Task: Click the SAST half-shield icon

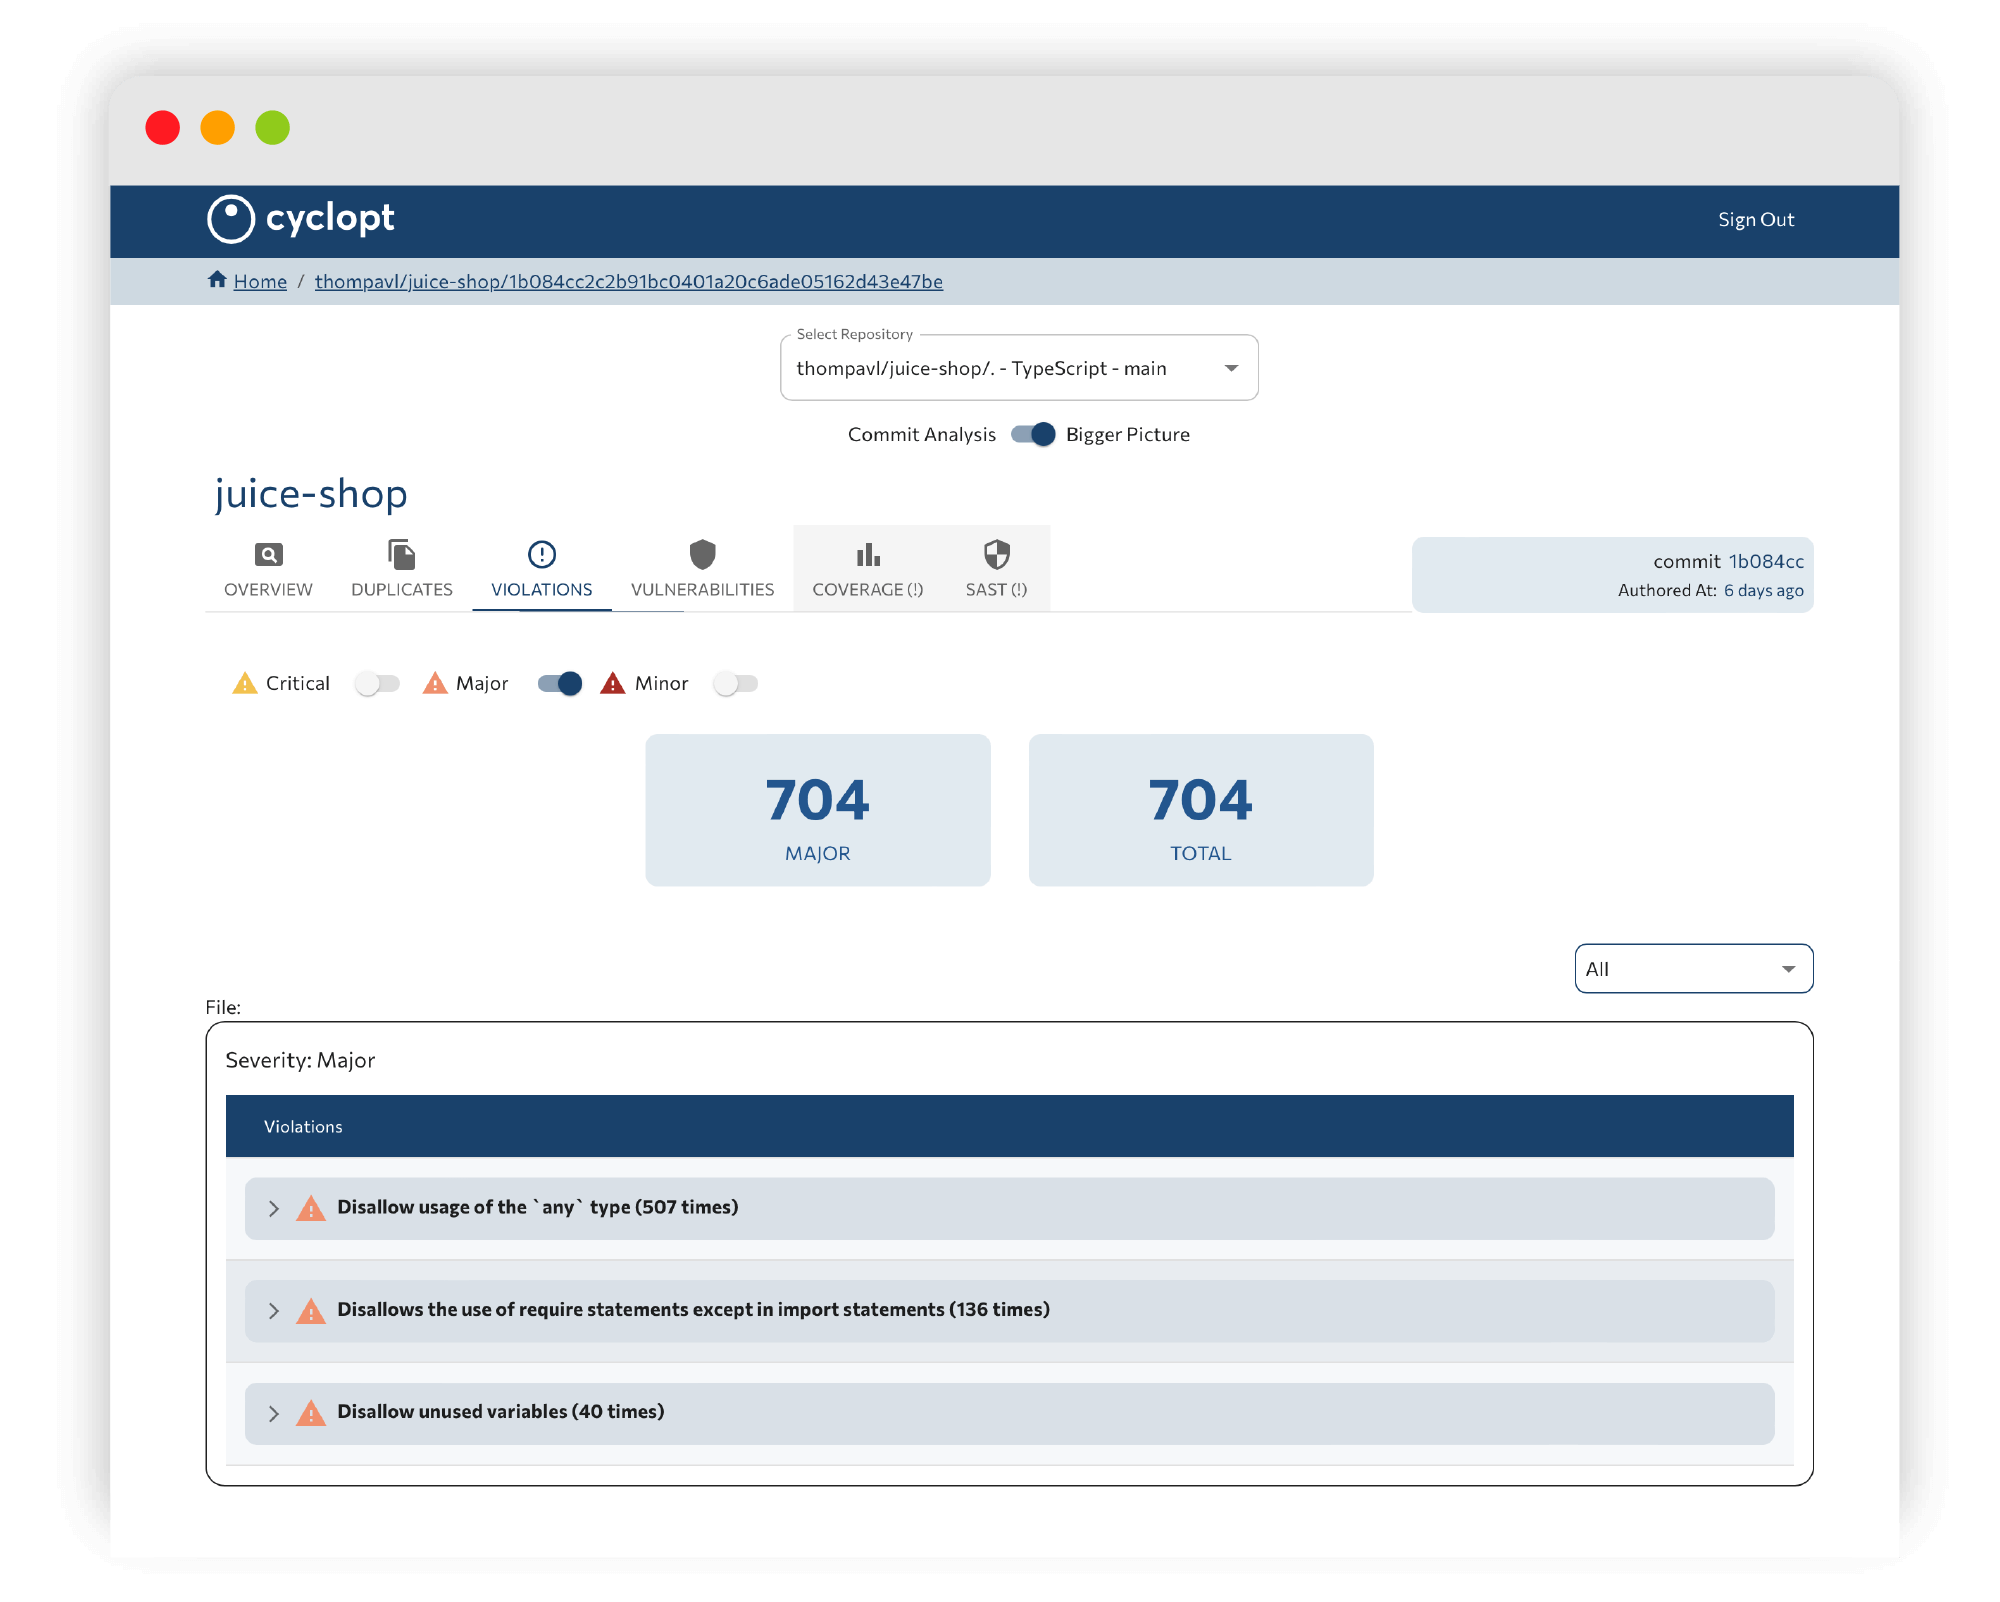Action: pos(997,554)
